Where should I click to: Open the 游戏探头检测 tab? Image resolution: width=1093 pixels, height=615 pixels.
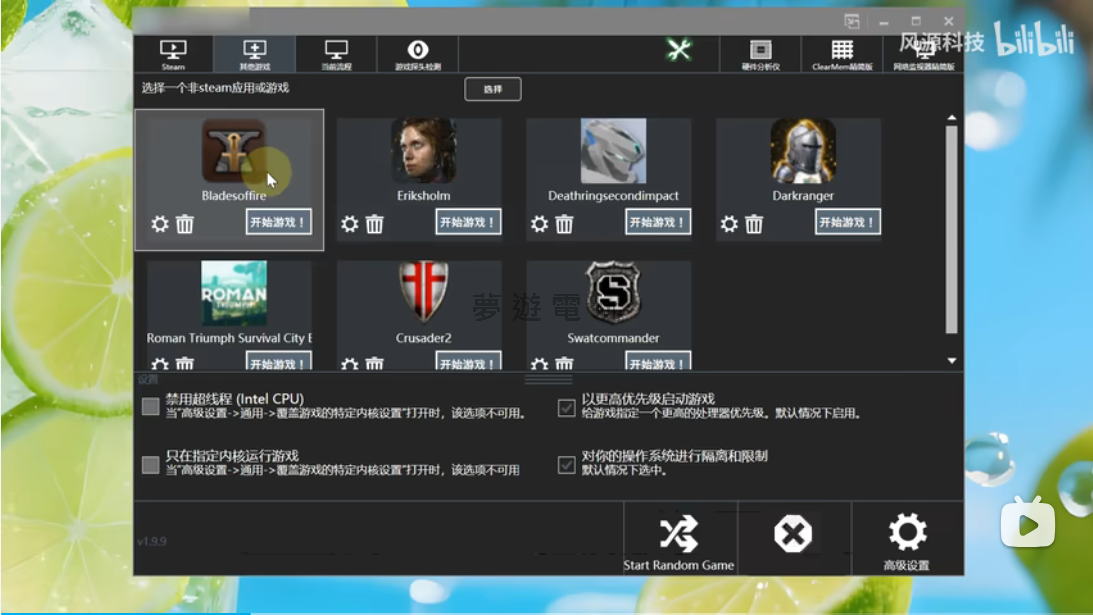coord(418,54)
